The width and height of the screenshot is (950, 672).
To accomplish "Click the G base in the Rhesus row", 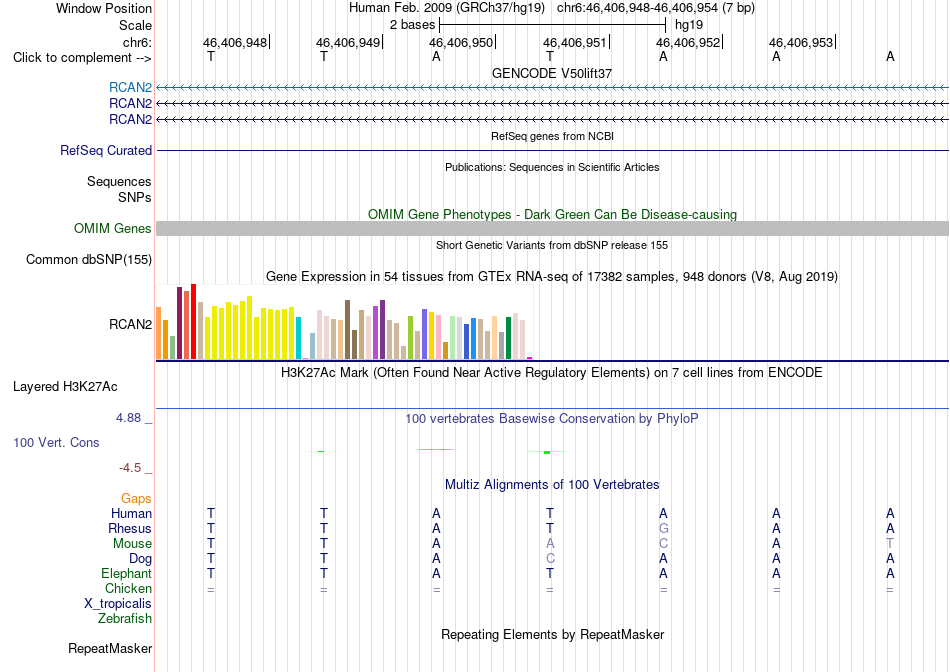I will coord(663,528).
